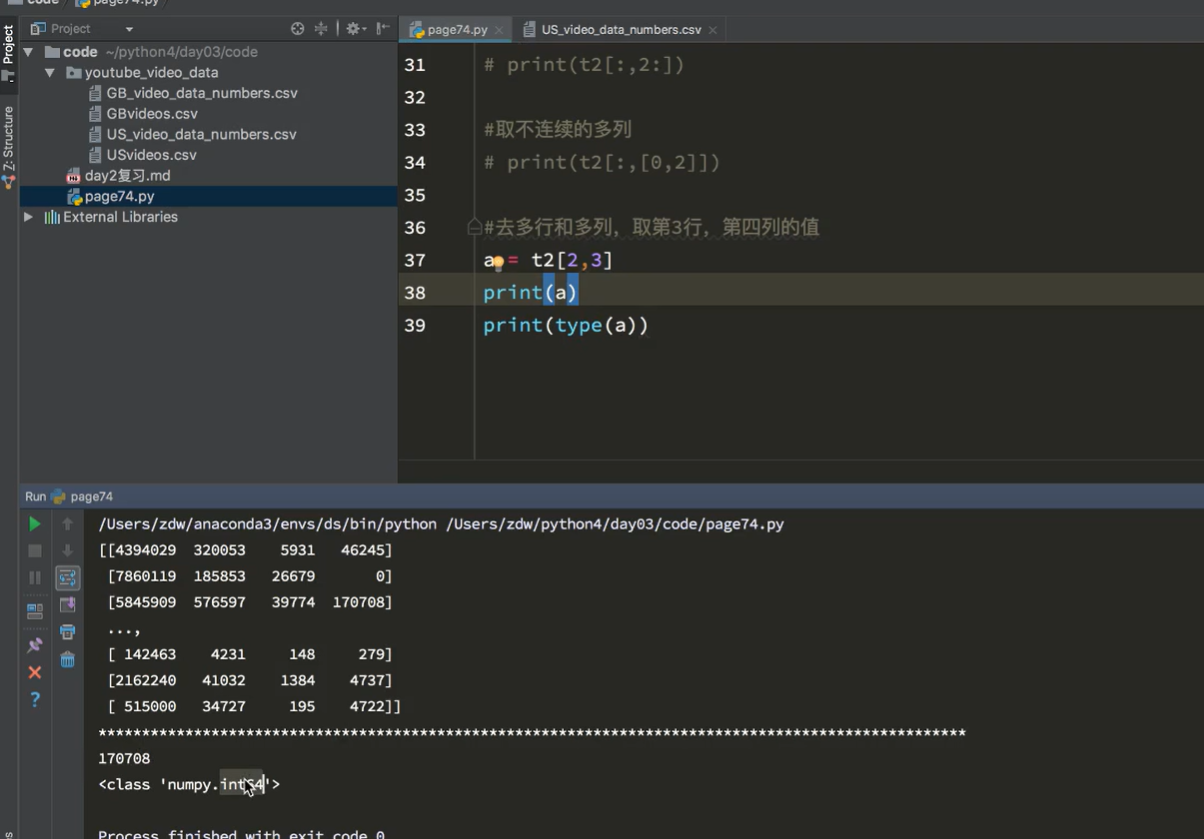Click the Restore layout icon in Run panel

click(35, 611)
